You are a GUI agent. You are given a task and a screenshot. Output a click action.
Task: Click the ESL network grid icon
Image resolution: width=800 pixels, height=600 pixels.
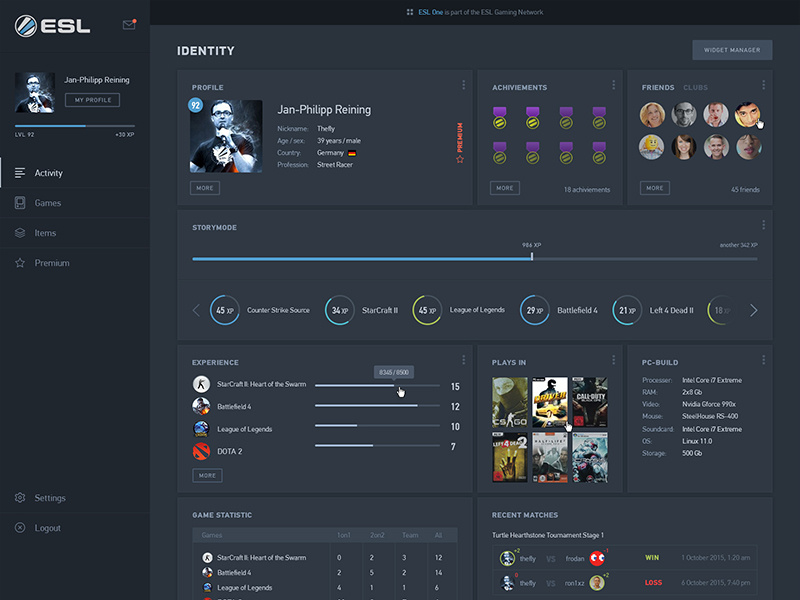410,12
